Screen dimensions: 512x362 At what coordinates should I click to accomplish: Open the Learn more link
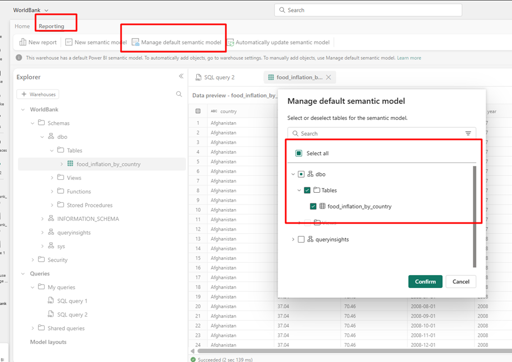[x=409, y=58]
